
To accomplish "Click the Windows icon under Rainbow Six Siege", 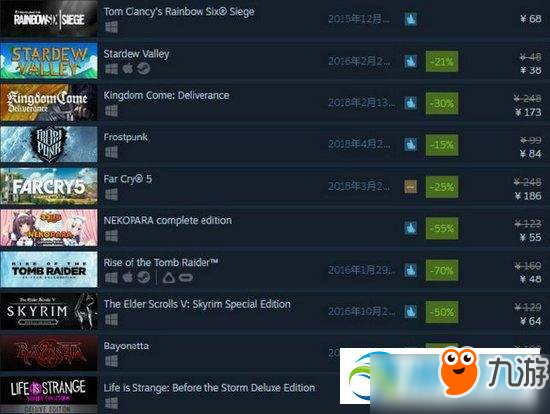I will 112,27.
